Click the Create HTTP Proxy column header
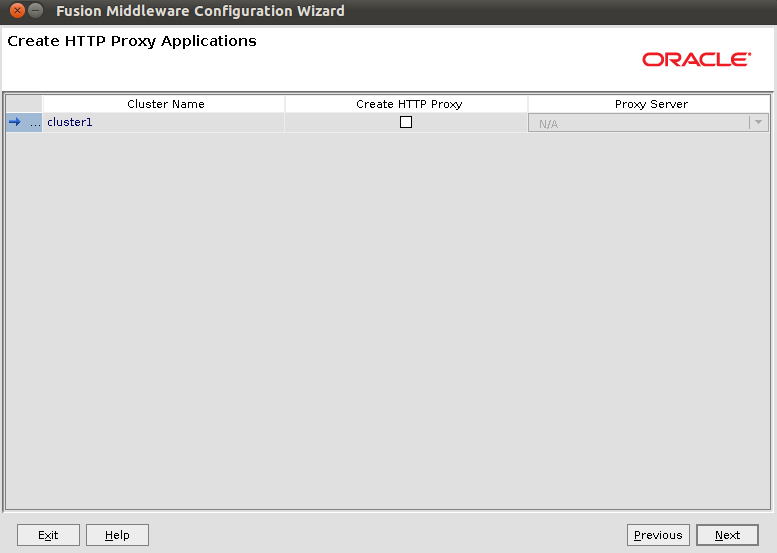 408,104
